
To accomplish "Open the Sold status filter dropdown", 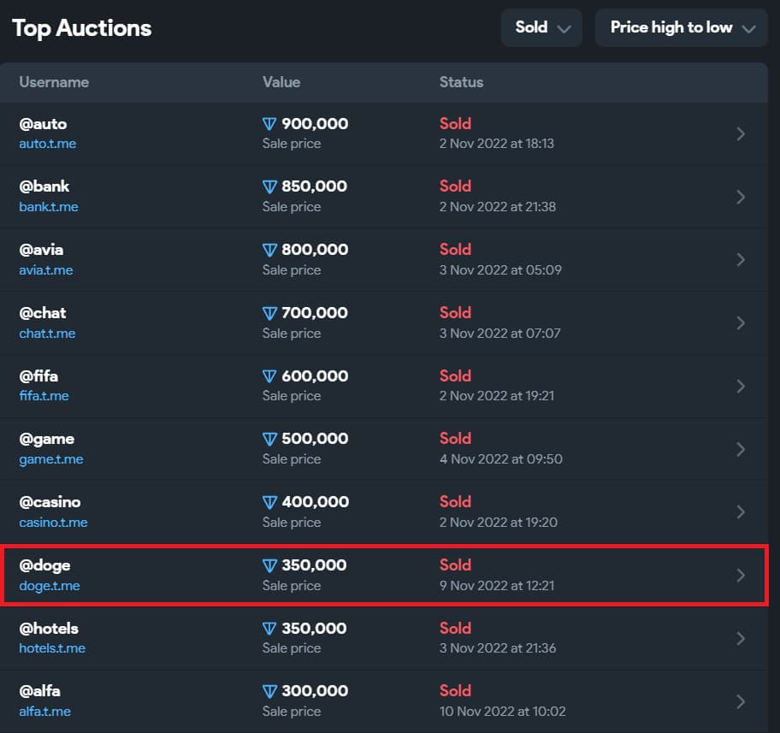I will click(x=542, y=28).
